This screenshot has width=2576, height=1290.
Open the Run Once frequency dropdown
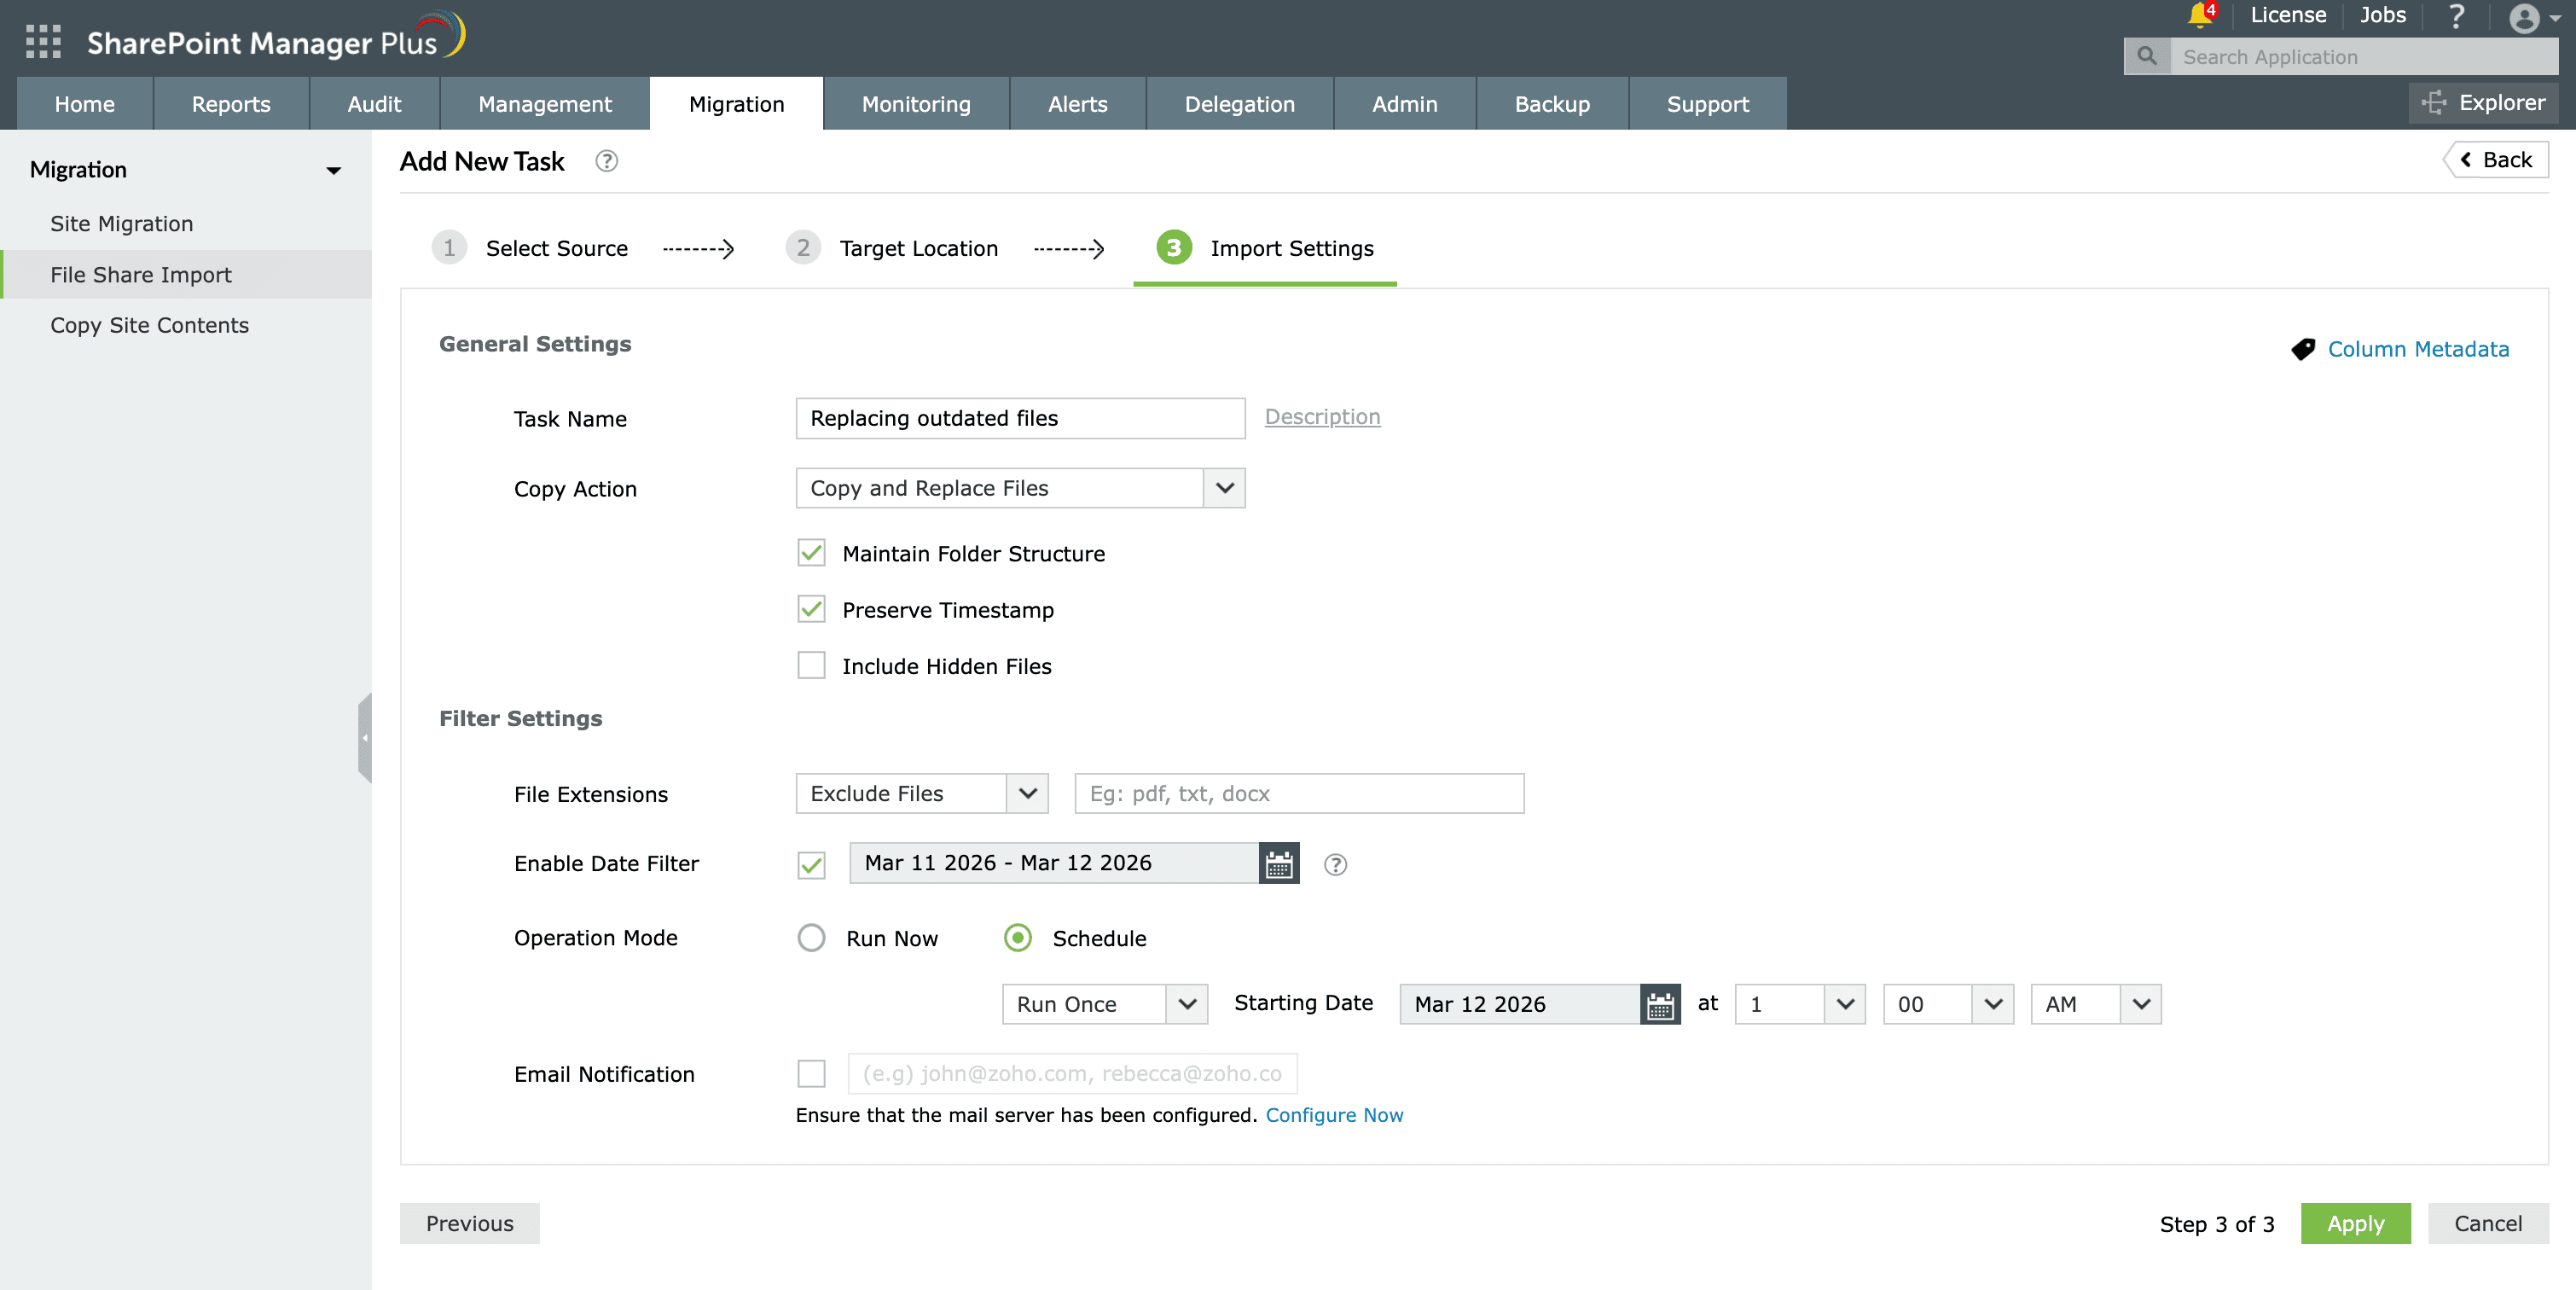(x=1186, y=1004)
